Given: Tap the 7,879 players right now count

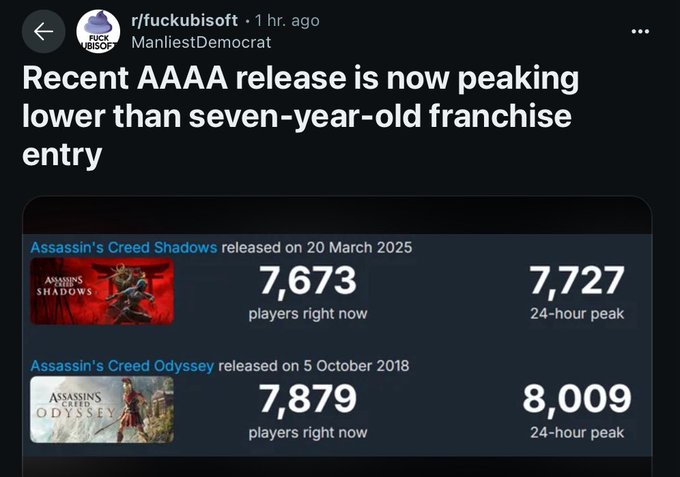Looking at the screenshot, I should point(308,399).
